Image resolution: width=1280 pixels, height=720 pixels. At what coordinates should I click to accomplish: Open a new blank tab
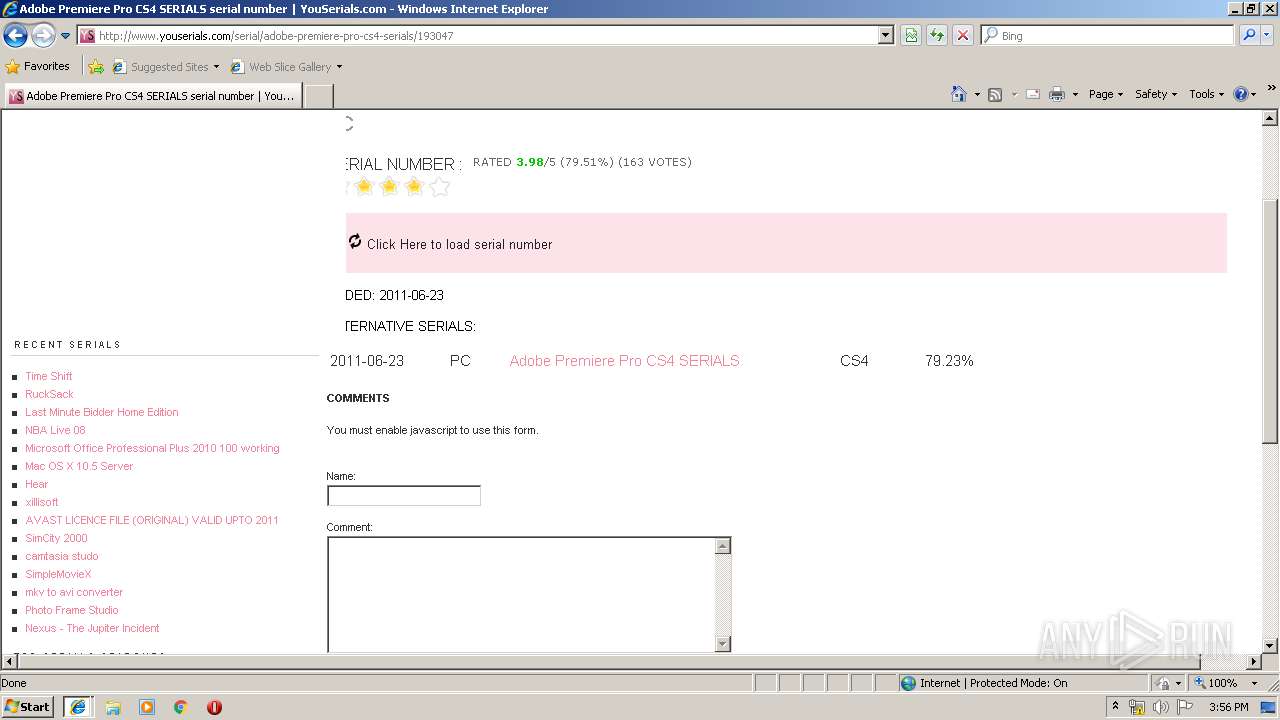[x=318, y=96]
